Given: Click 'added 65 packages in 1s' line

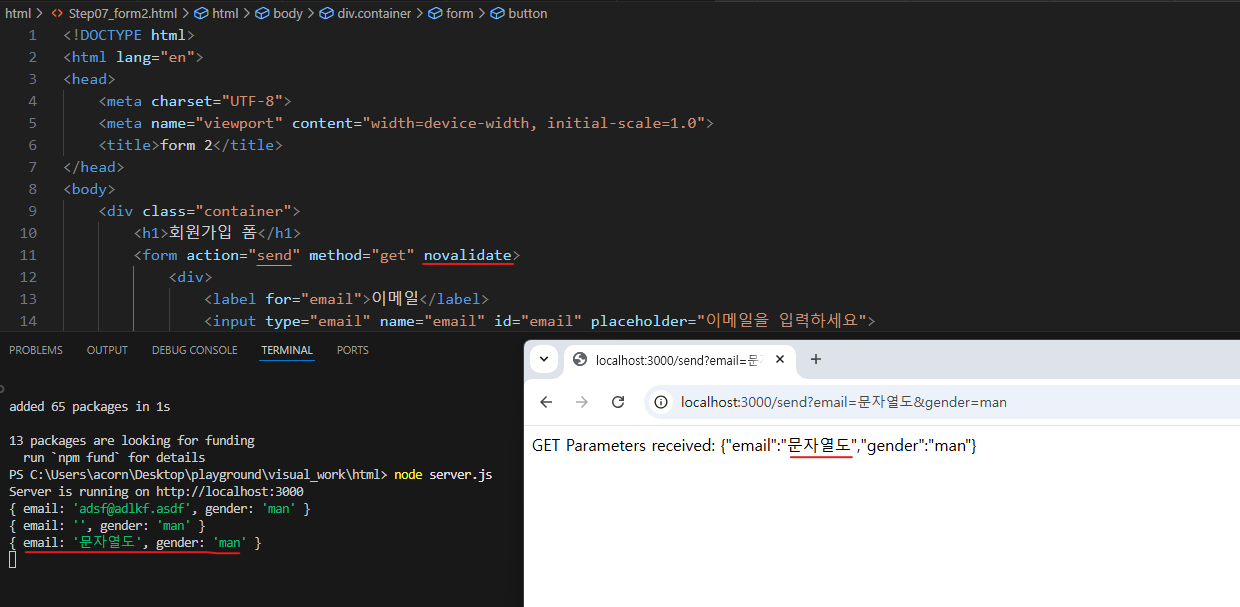Looking at the screenshot, I should coord(89,407).
